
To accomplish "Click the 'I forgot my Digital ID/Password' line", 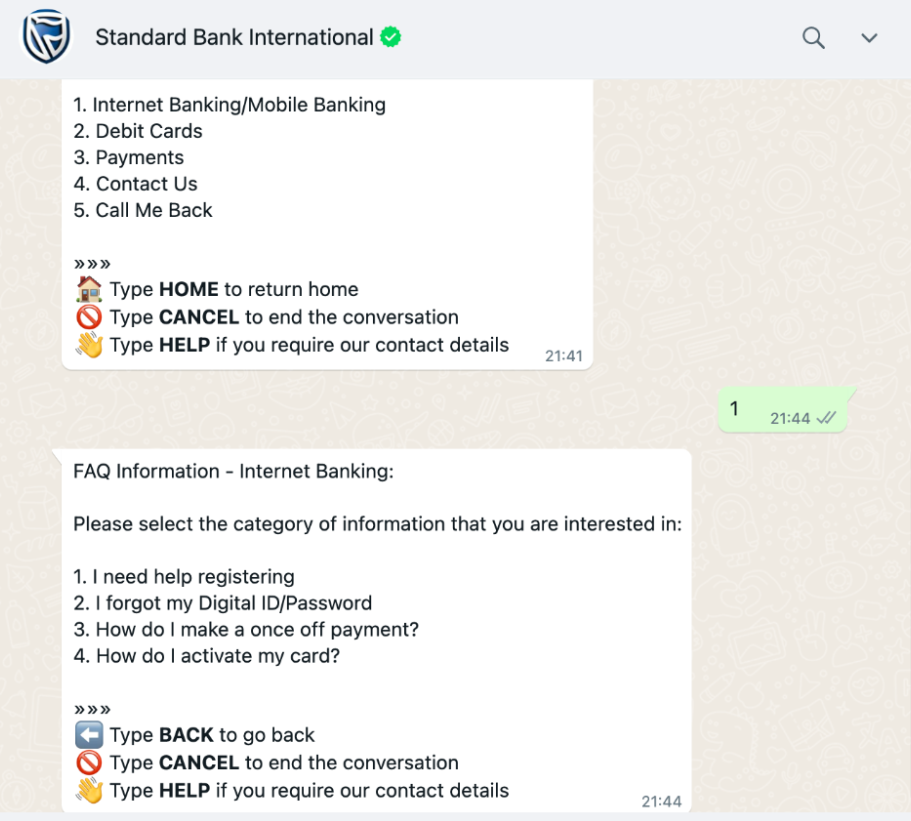I will tap(223, 603).
